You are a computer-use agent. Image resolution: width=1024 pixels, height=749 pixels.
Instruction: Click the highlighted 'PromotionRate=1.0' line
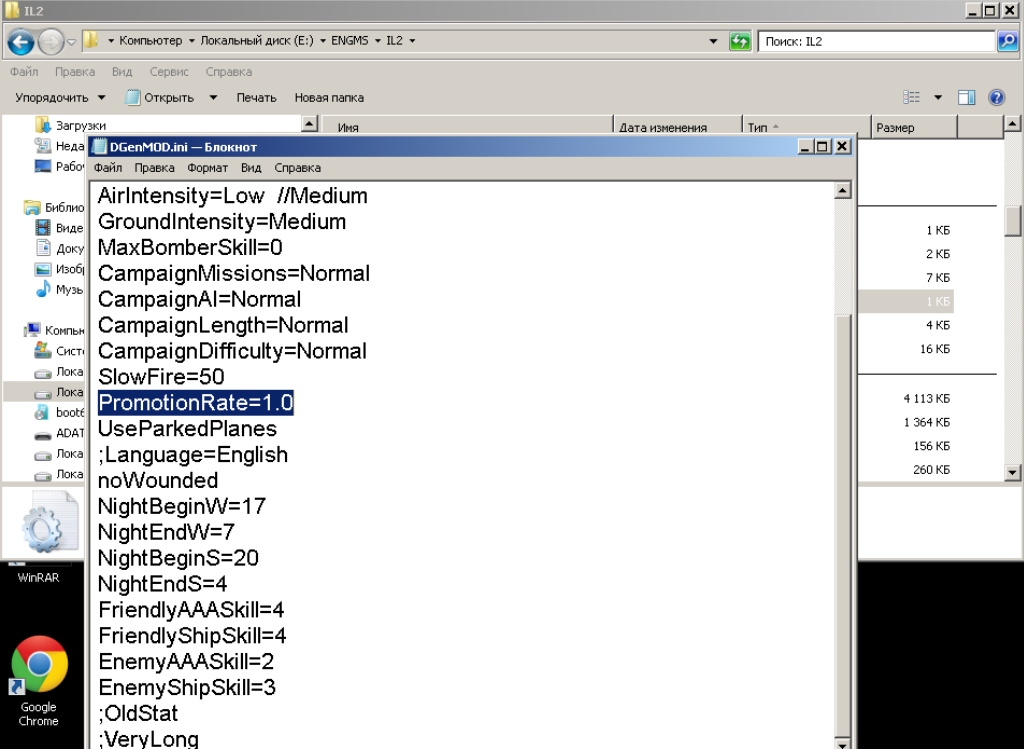[195, 402]
